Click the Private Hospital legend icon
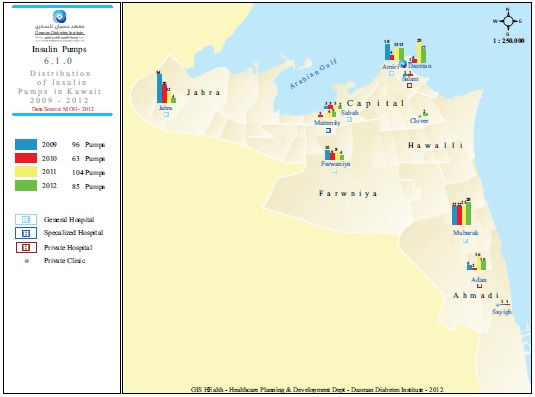 click(x=26, y=247)
